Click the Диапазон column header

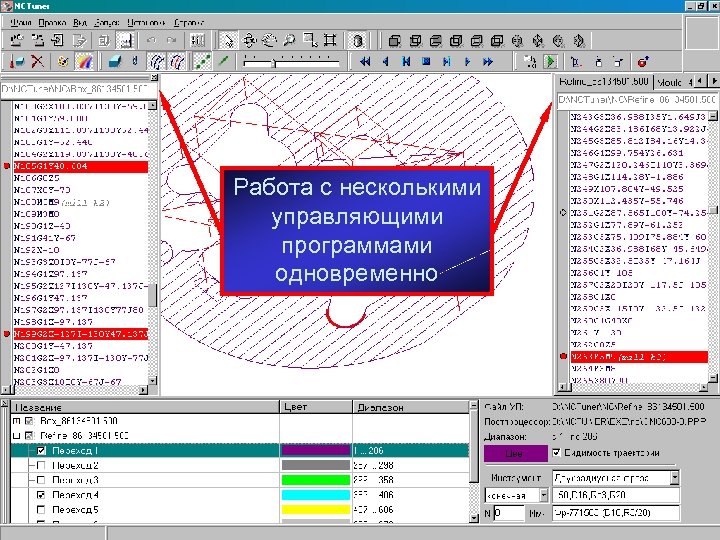pyautogui.click(x=411, y=407)
